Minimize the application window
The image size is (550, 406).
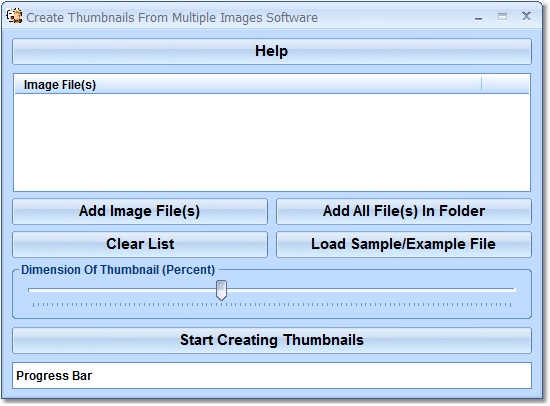click(x=478, y=17)
